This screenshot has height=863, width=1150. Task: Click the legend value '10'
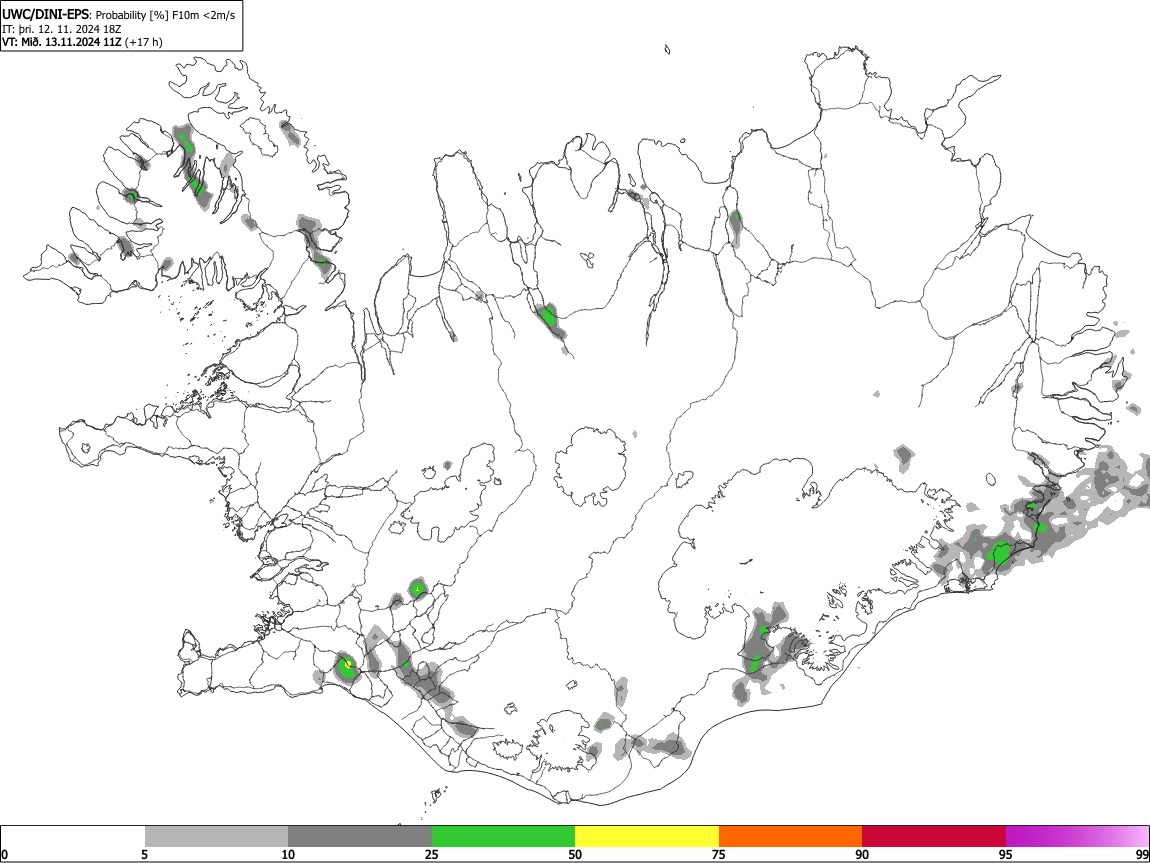click(288, 854)
